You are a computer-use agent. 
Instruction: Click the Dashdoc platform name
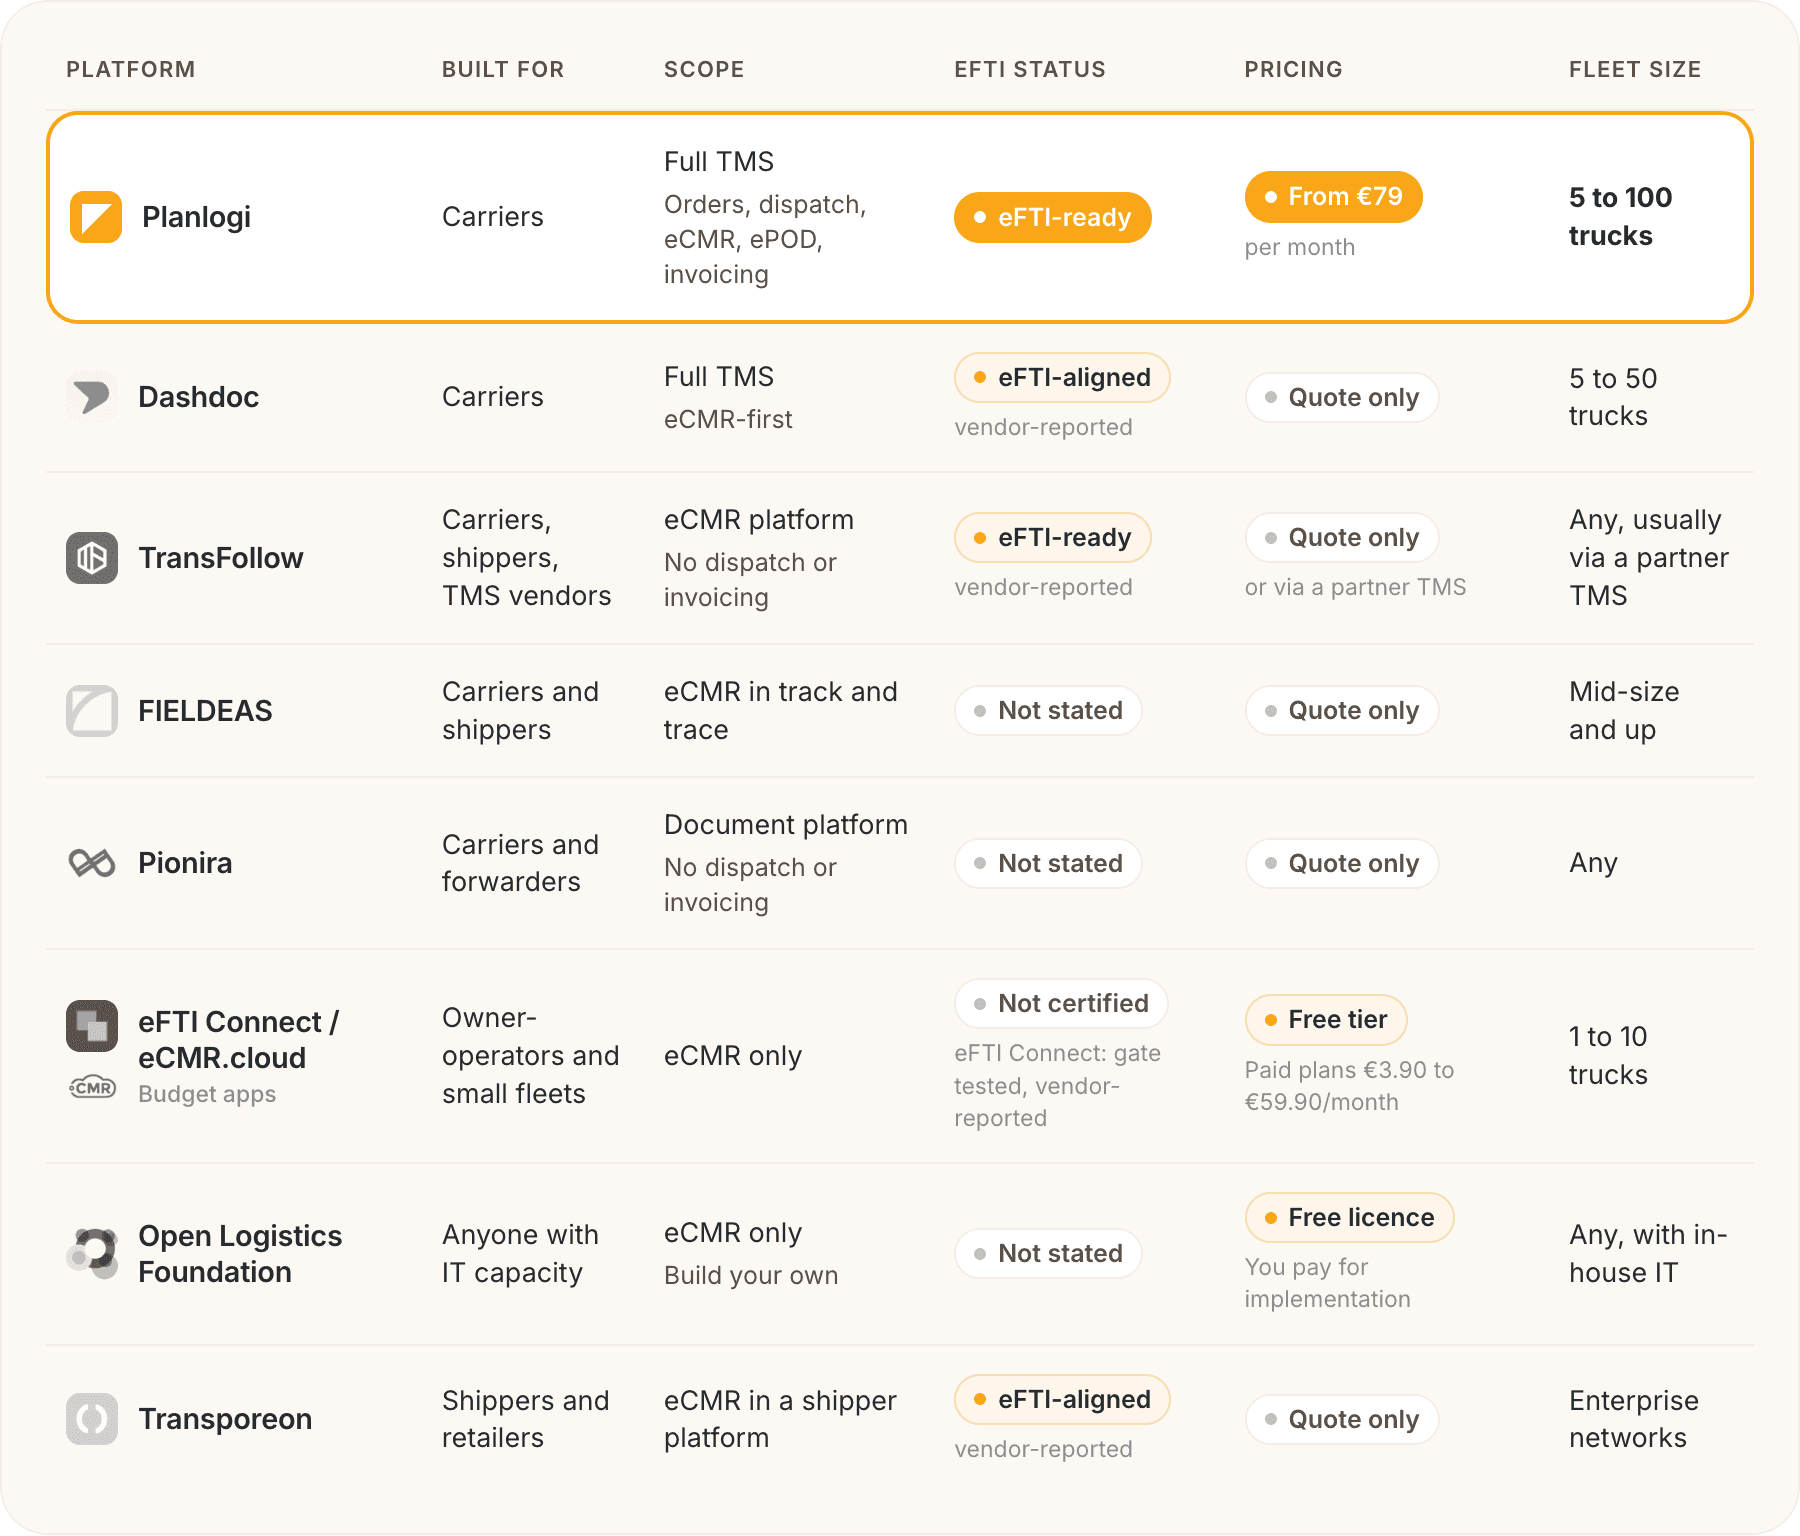(x=198, y=397)
